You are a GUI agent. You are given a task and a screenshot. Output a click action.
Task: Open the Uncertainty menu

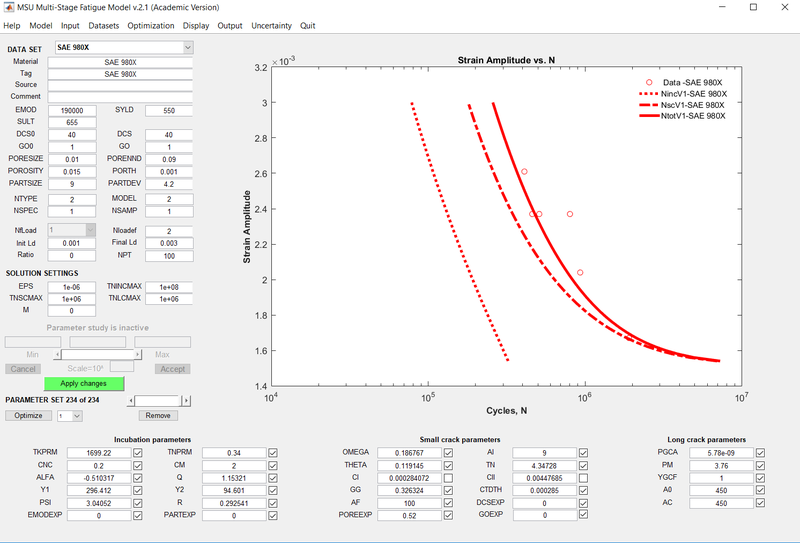(271, 25)
